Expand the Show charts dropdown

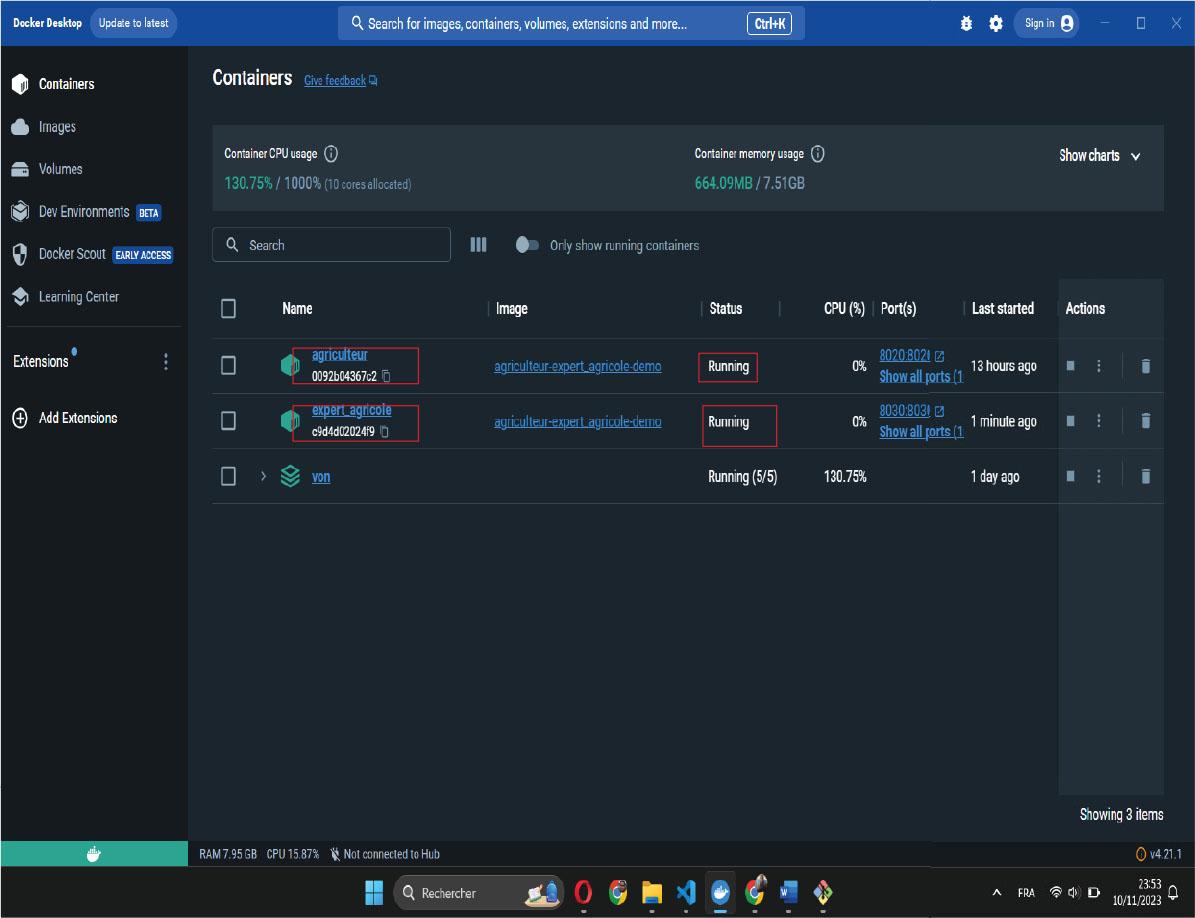pyautogui.click(x=1100, y=155)
